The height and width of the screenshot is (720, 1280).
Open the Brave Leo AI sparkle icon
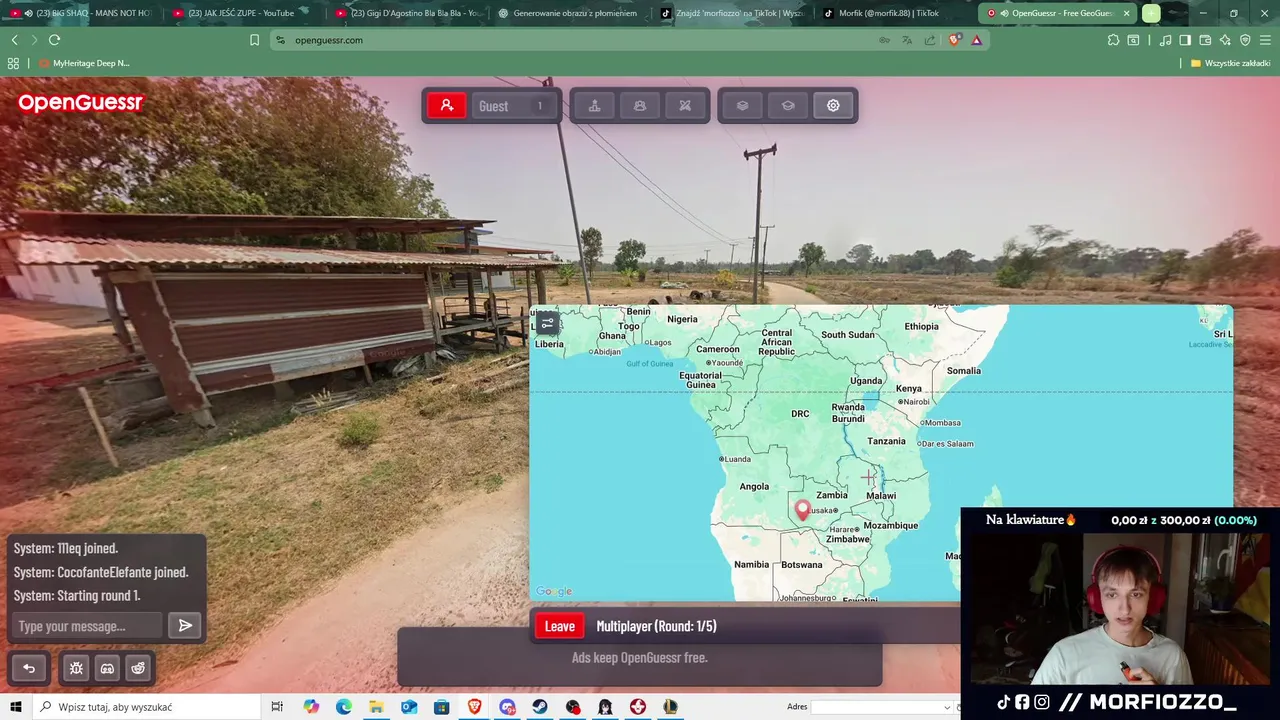1225,40
